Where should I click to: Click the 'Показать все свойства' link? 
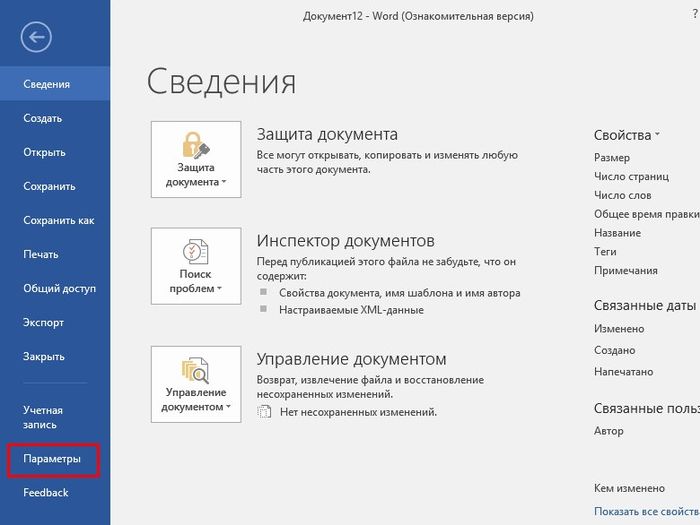[x=646, y=511]
